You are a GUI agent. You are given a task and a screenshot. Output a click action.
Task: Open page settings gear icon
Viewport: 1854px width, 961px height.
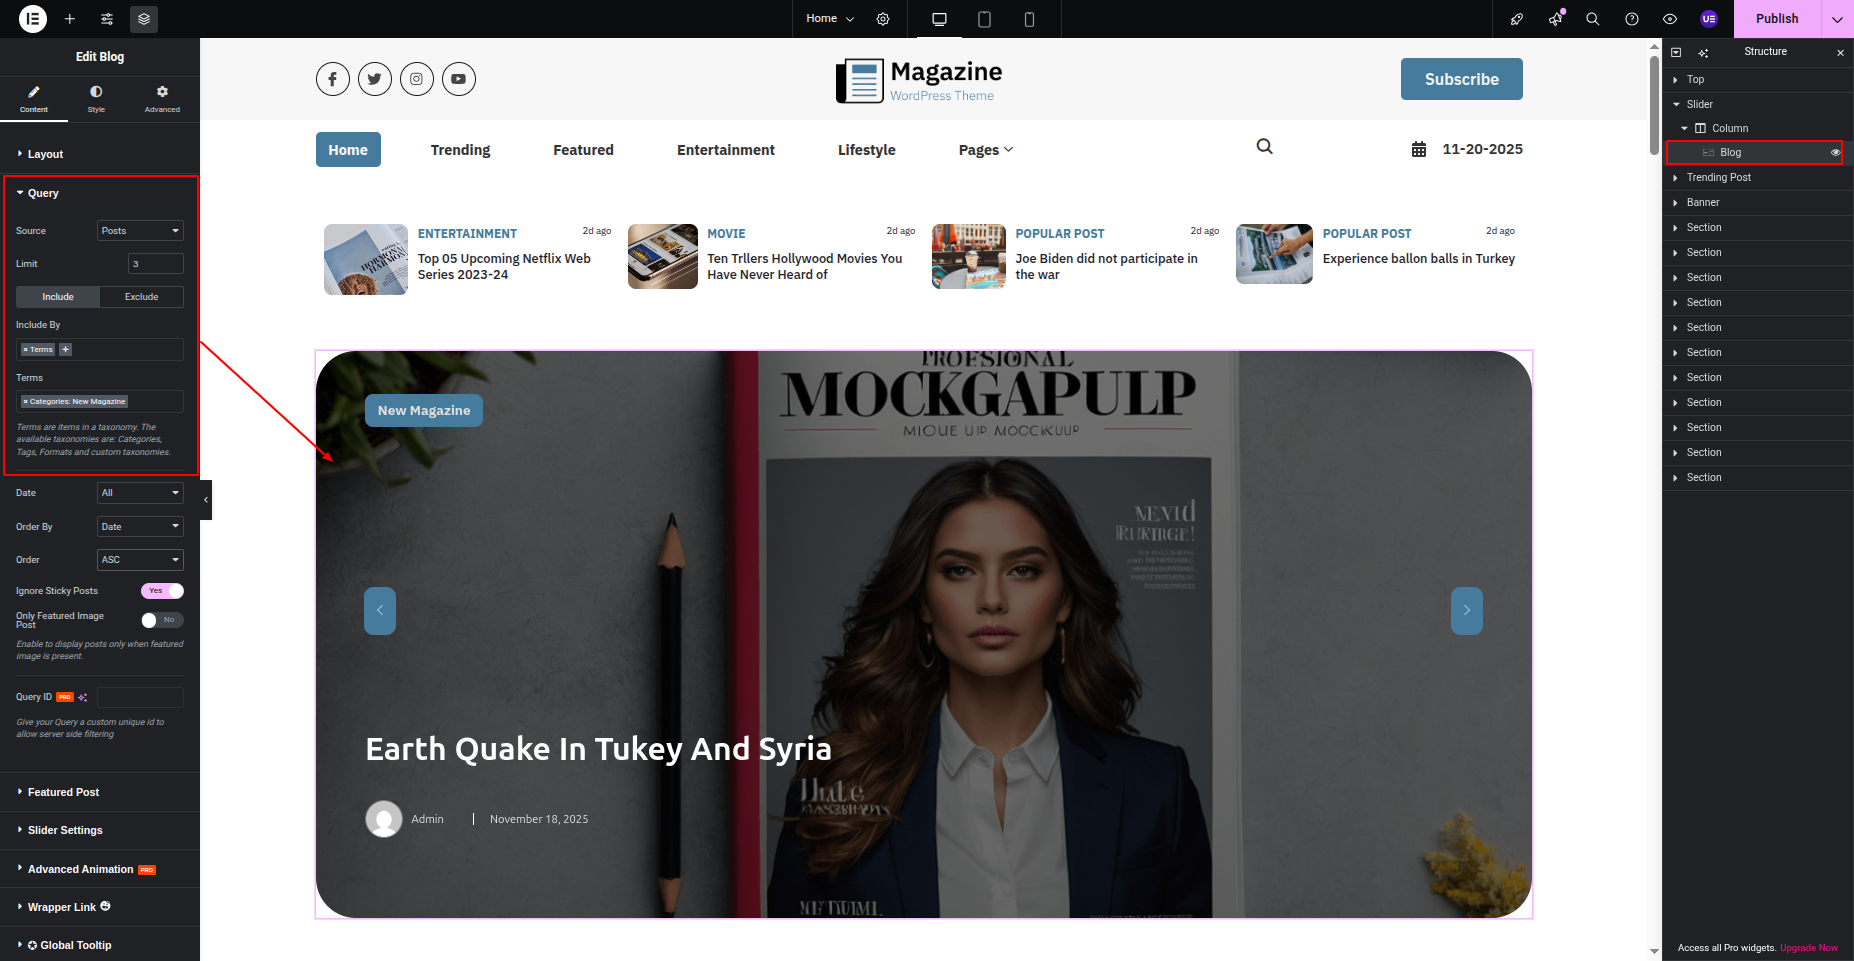click(x=883, y=19)
